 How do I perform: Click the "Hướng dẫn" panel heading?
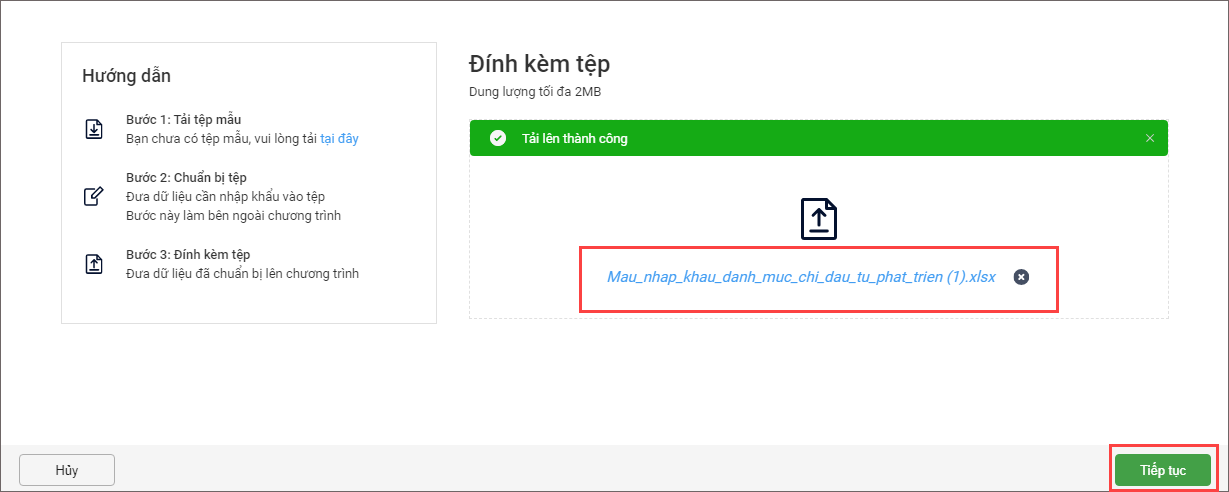point(126,76)
